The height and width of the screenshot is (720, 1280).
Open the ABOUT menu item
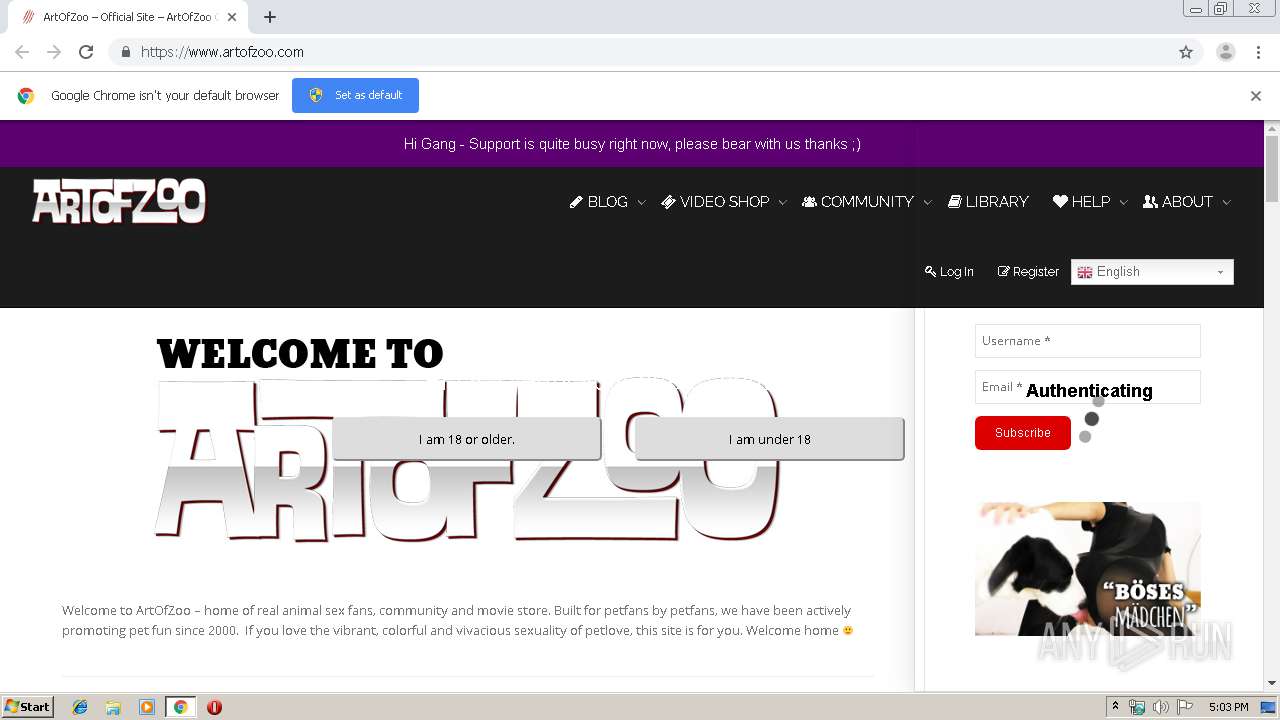(1177, 201)
